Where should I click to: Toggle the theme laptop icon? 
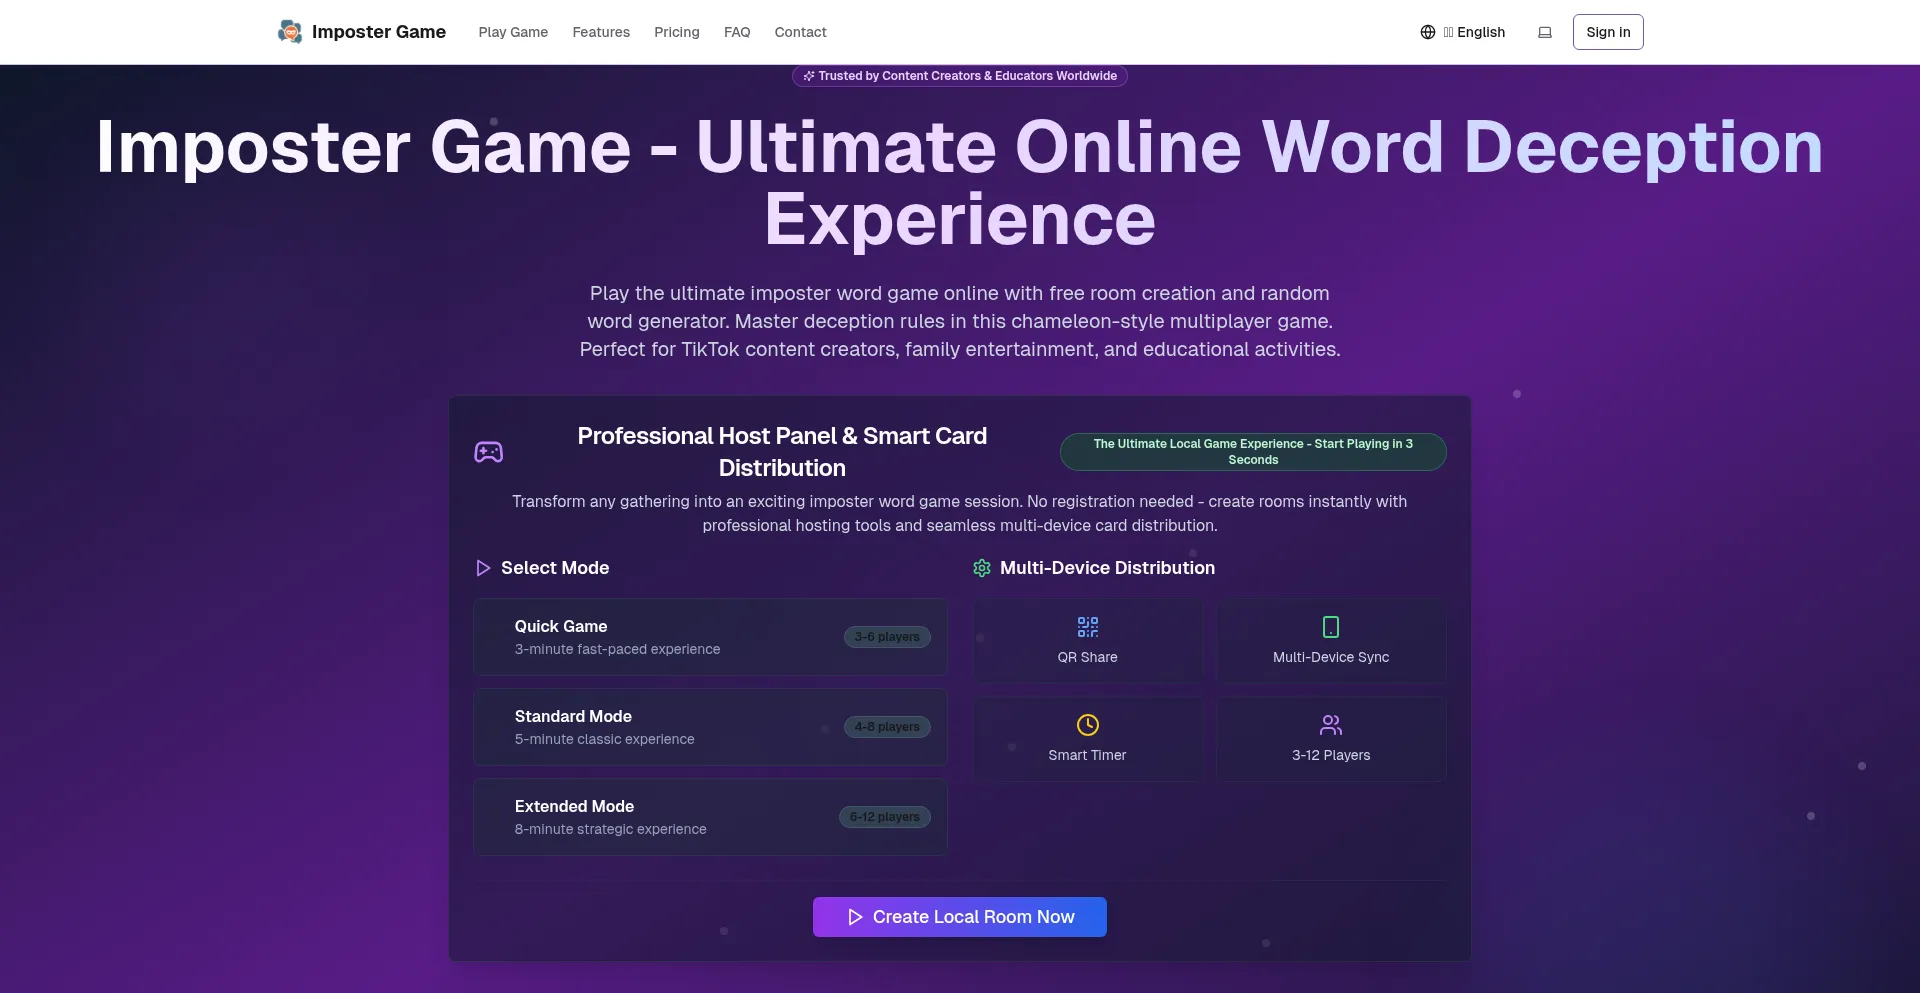point(1544,32)
